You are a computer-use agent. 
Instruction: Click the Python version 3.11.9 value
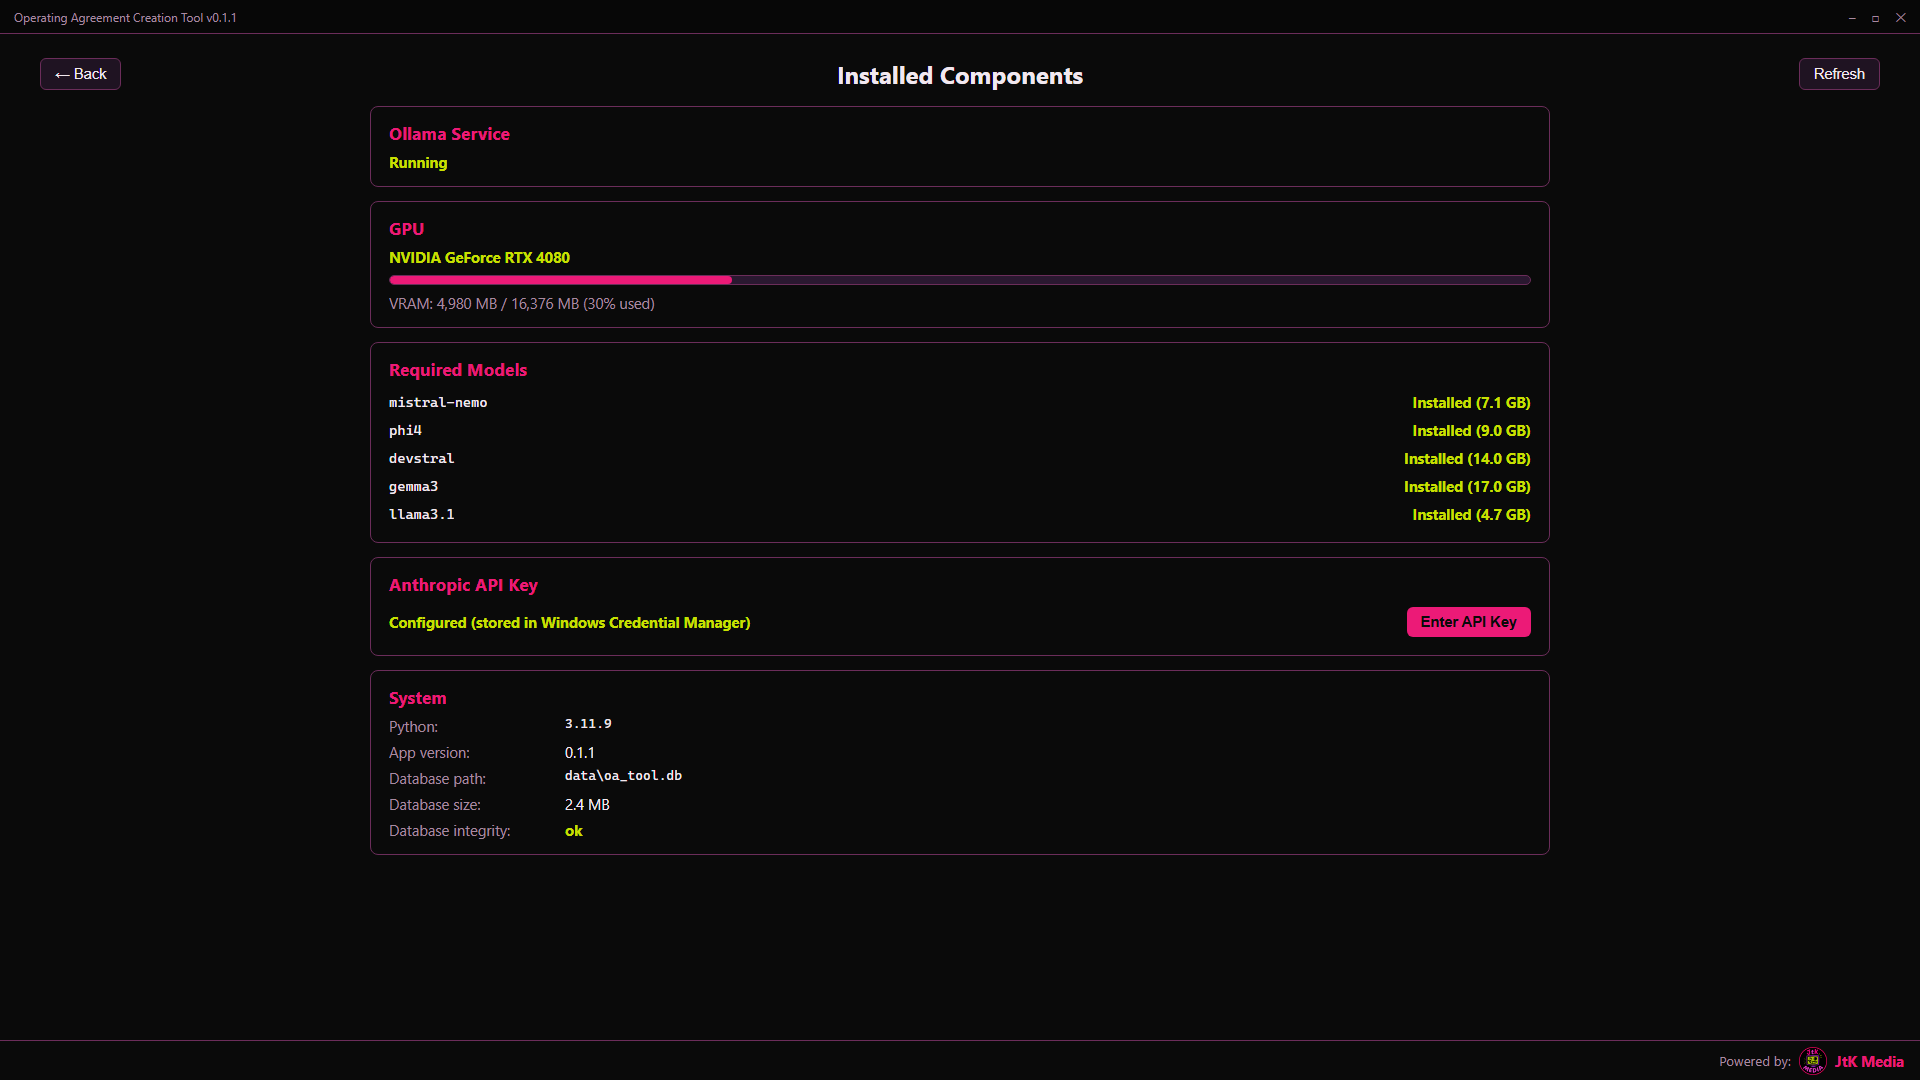[x=588, y=724]
